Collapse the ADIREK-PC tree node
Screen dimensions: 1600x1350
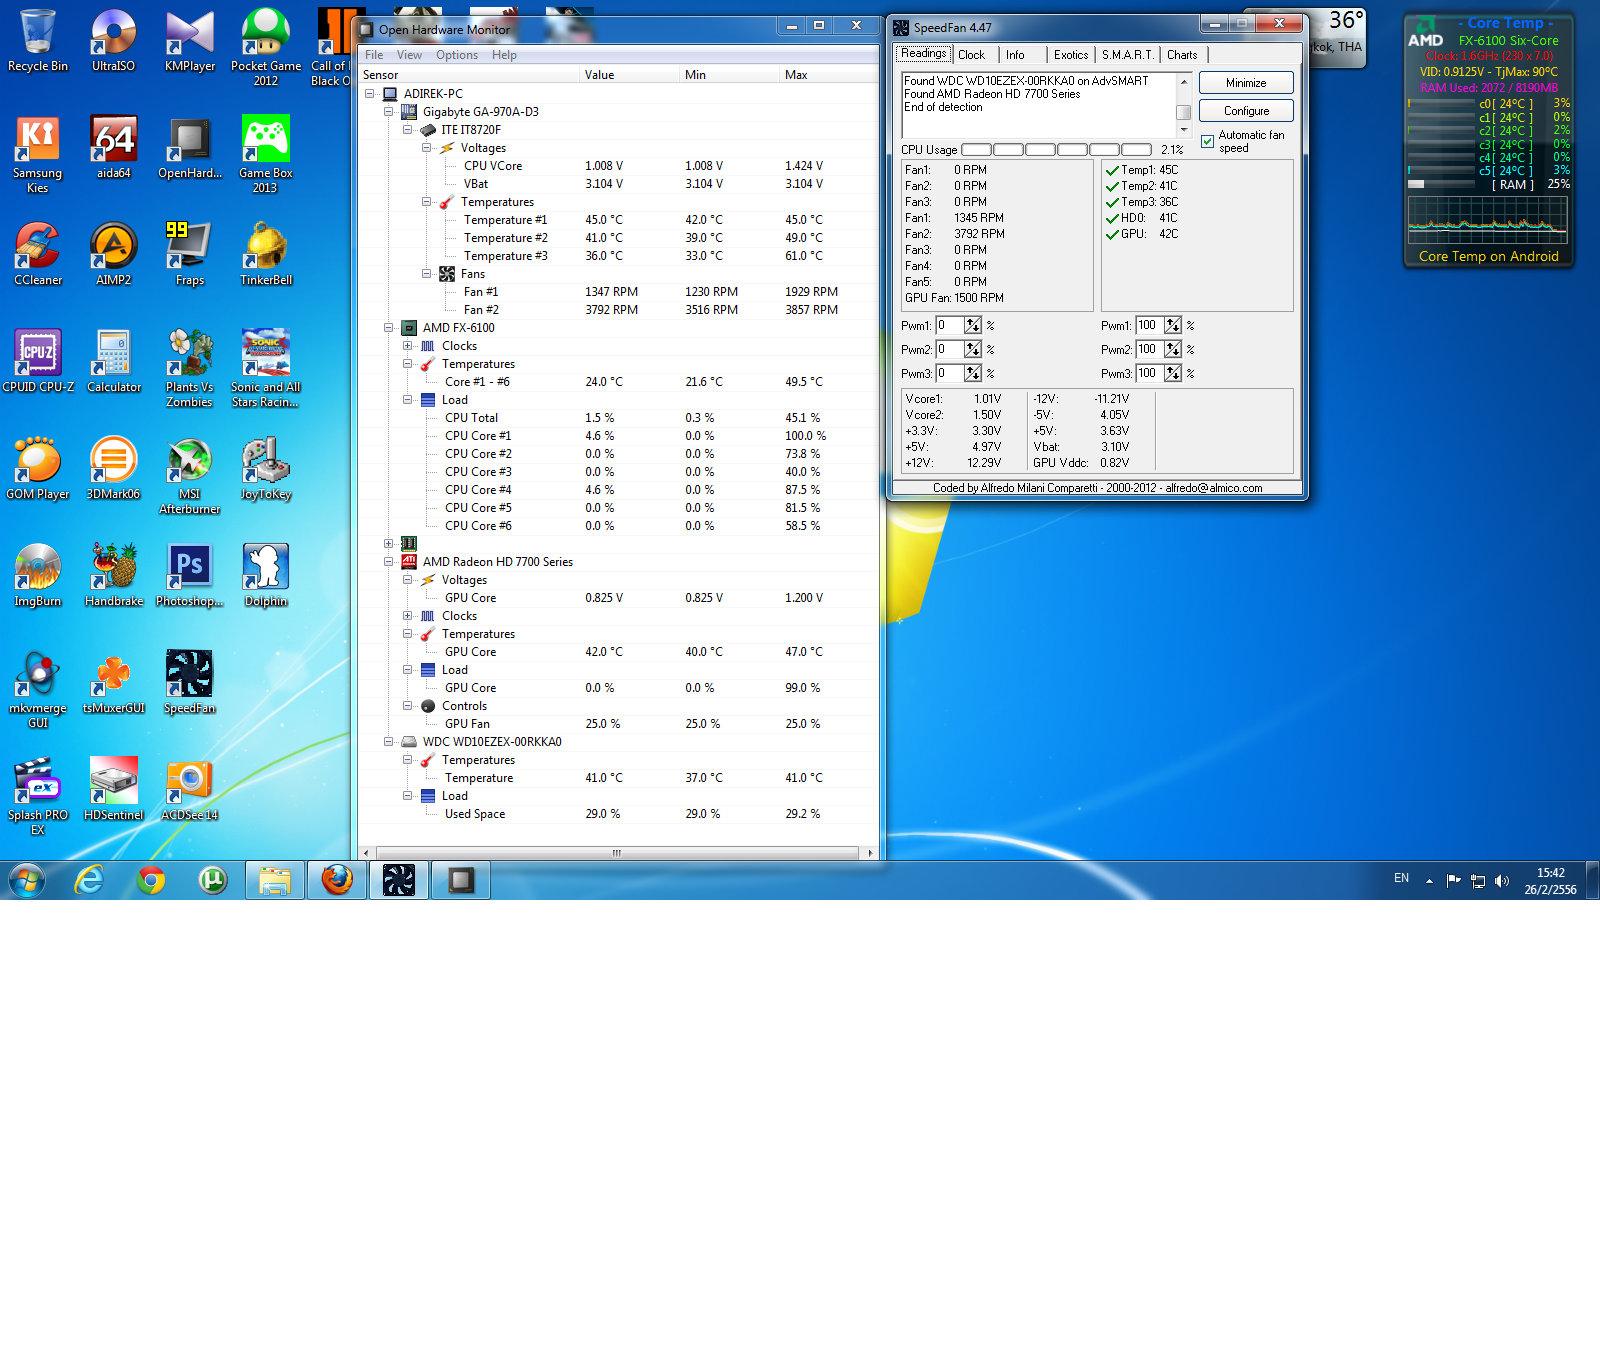[x=369, y=94]
